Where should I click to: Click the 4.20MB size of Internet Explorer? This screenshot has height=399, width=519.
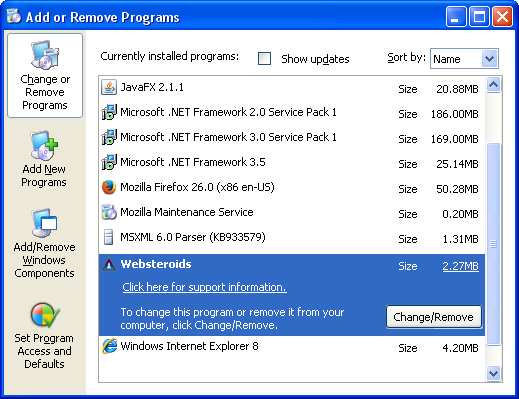[x=460, y=348]
